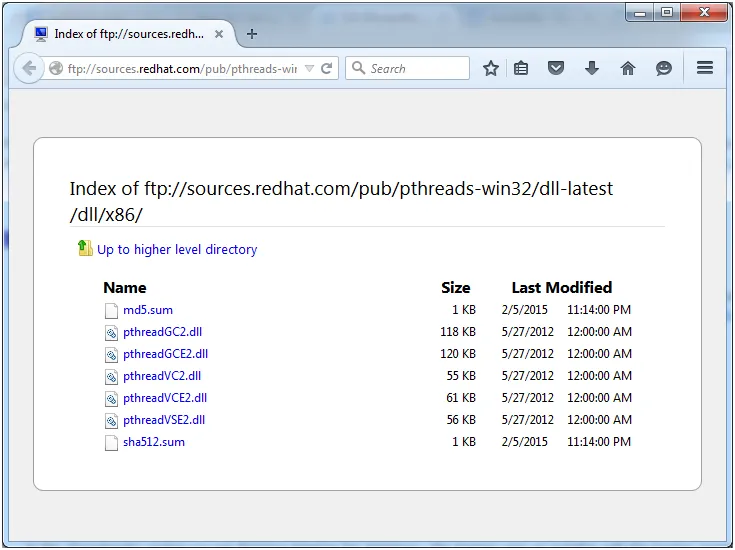Click the sha512.sum file icon

point(111,443)
